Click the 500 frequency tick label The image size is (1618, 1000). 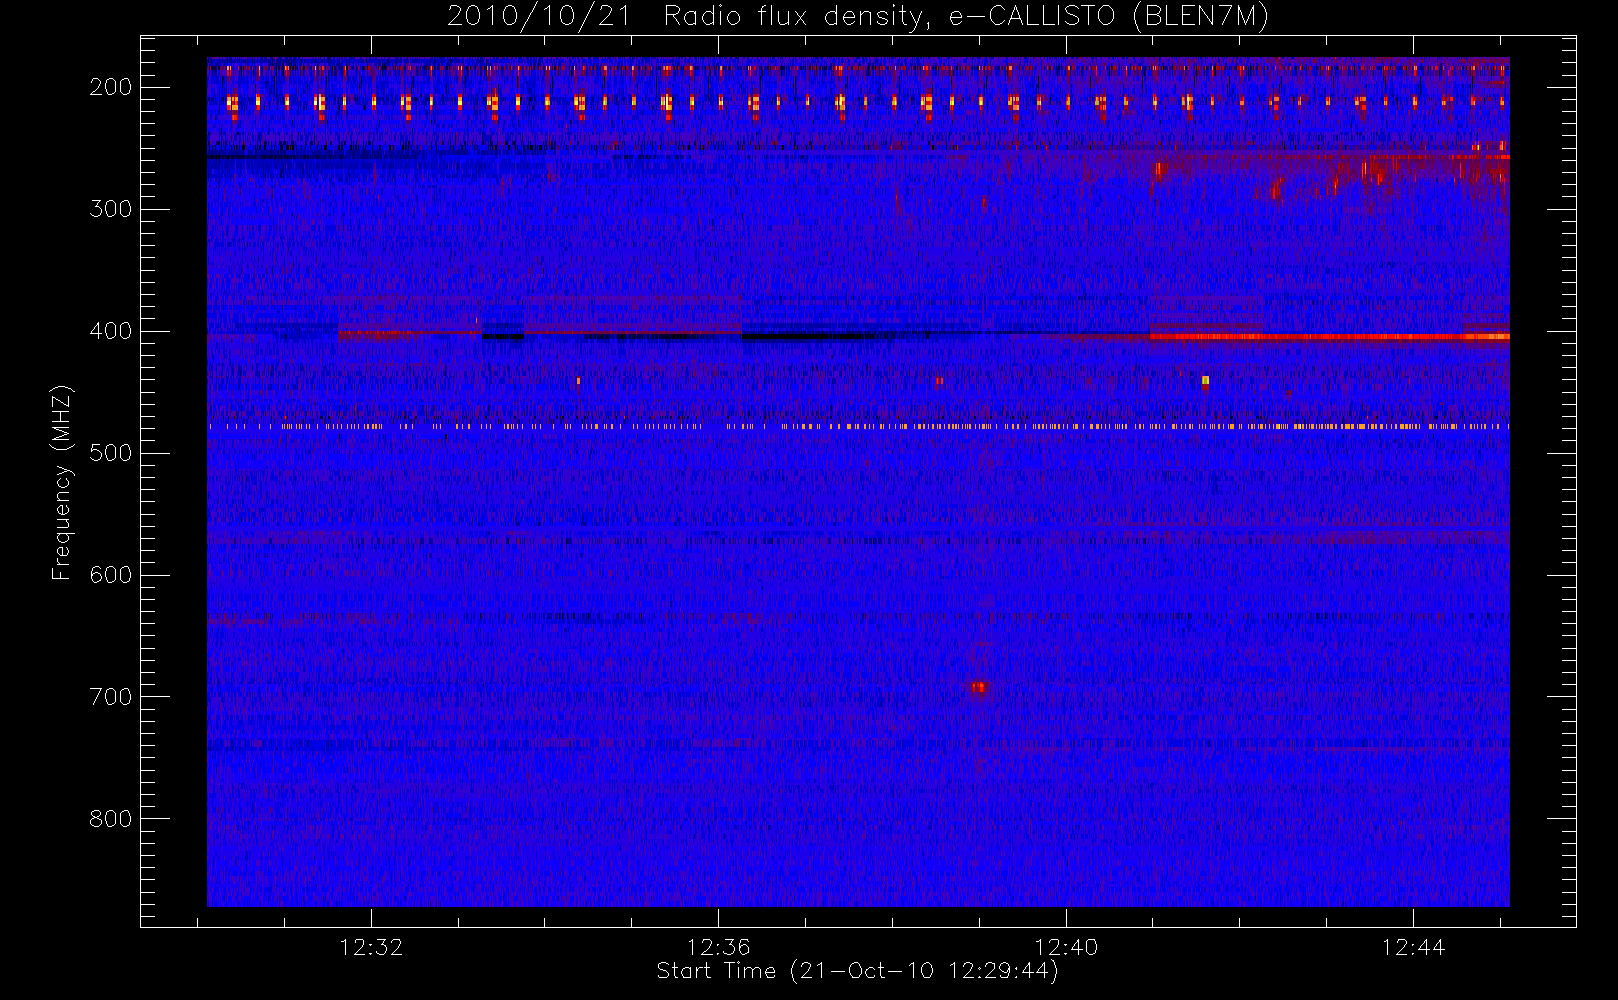[111, 453]
